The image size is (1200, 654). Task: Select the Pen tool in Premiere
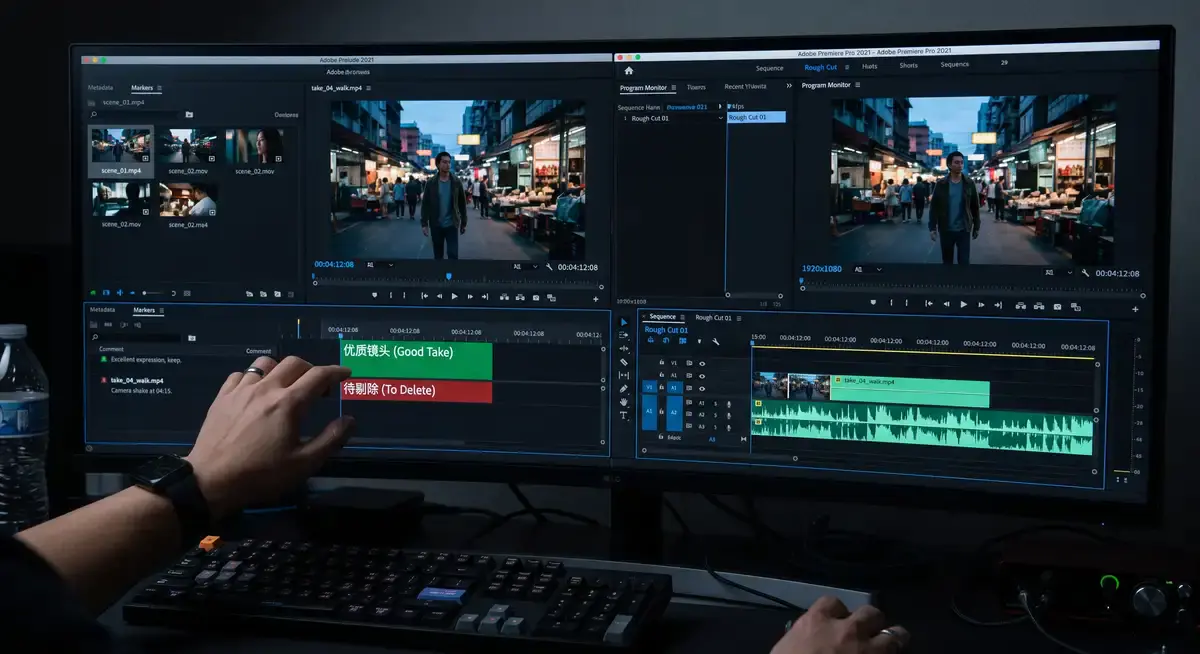pyautogui.click(x=624, y=388)
